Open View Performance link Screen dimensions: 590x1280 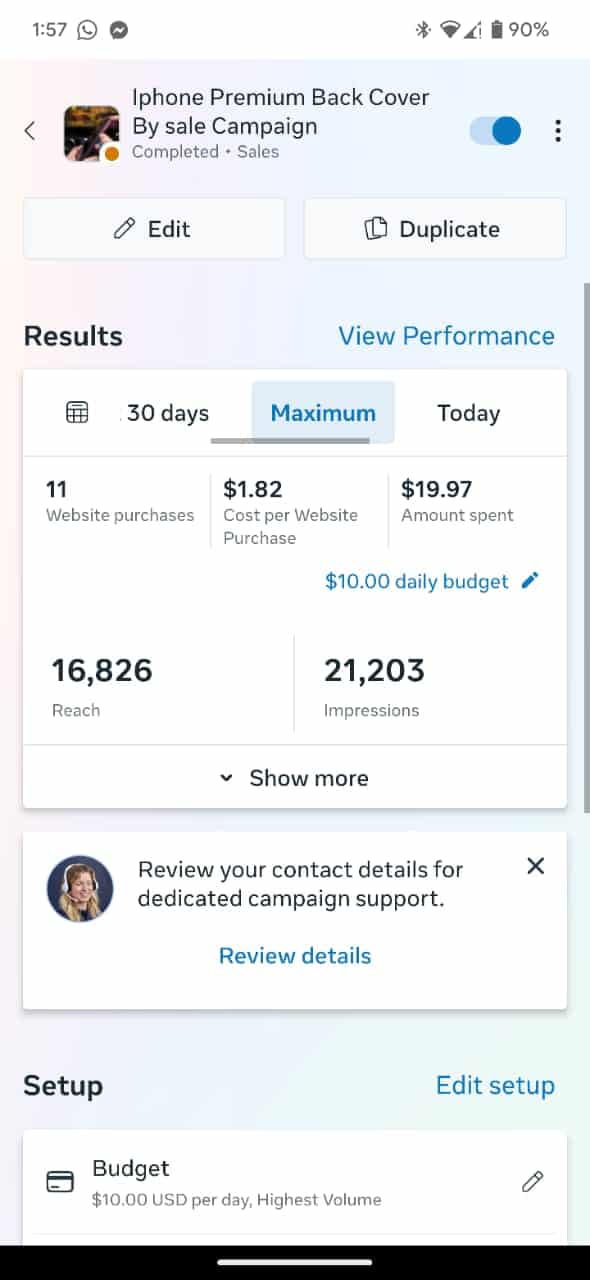(x=446, y=336)
